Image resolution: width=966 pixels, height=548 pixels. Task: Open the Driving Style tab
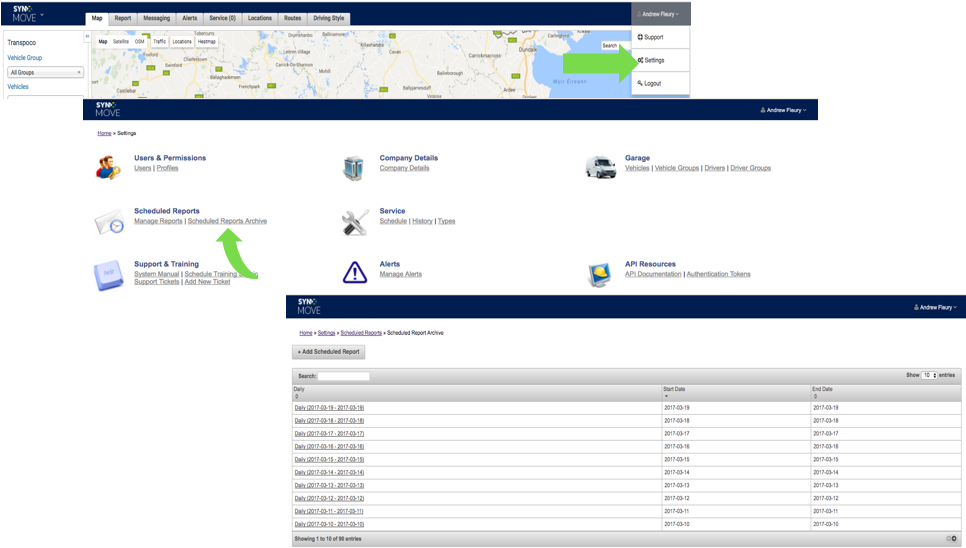[x=329, y=18]
